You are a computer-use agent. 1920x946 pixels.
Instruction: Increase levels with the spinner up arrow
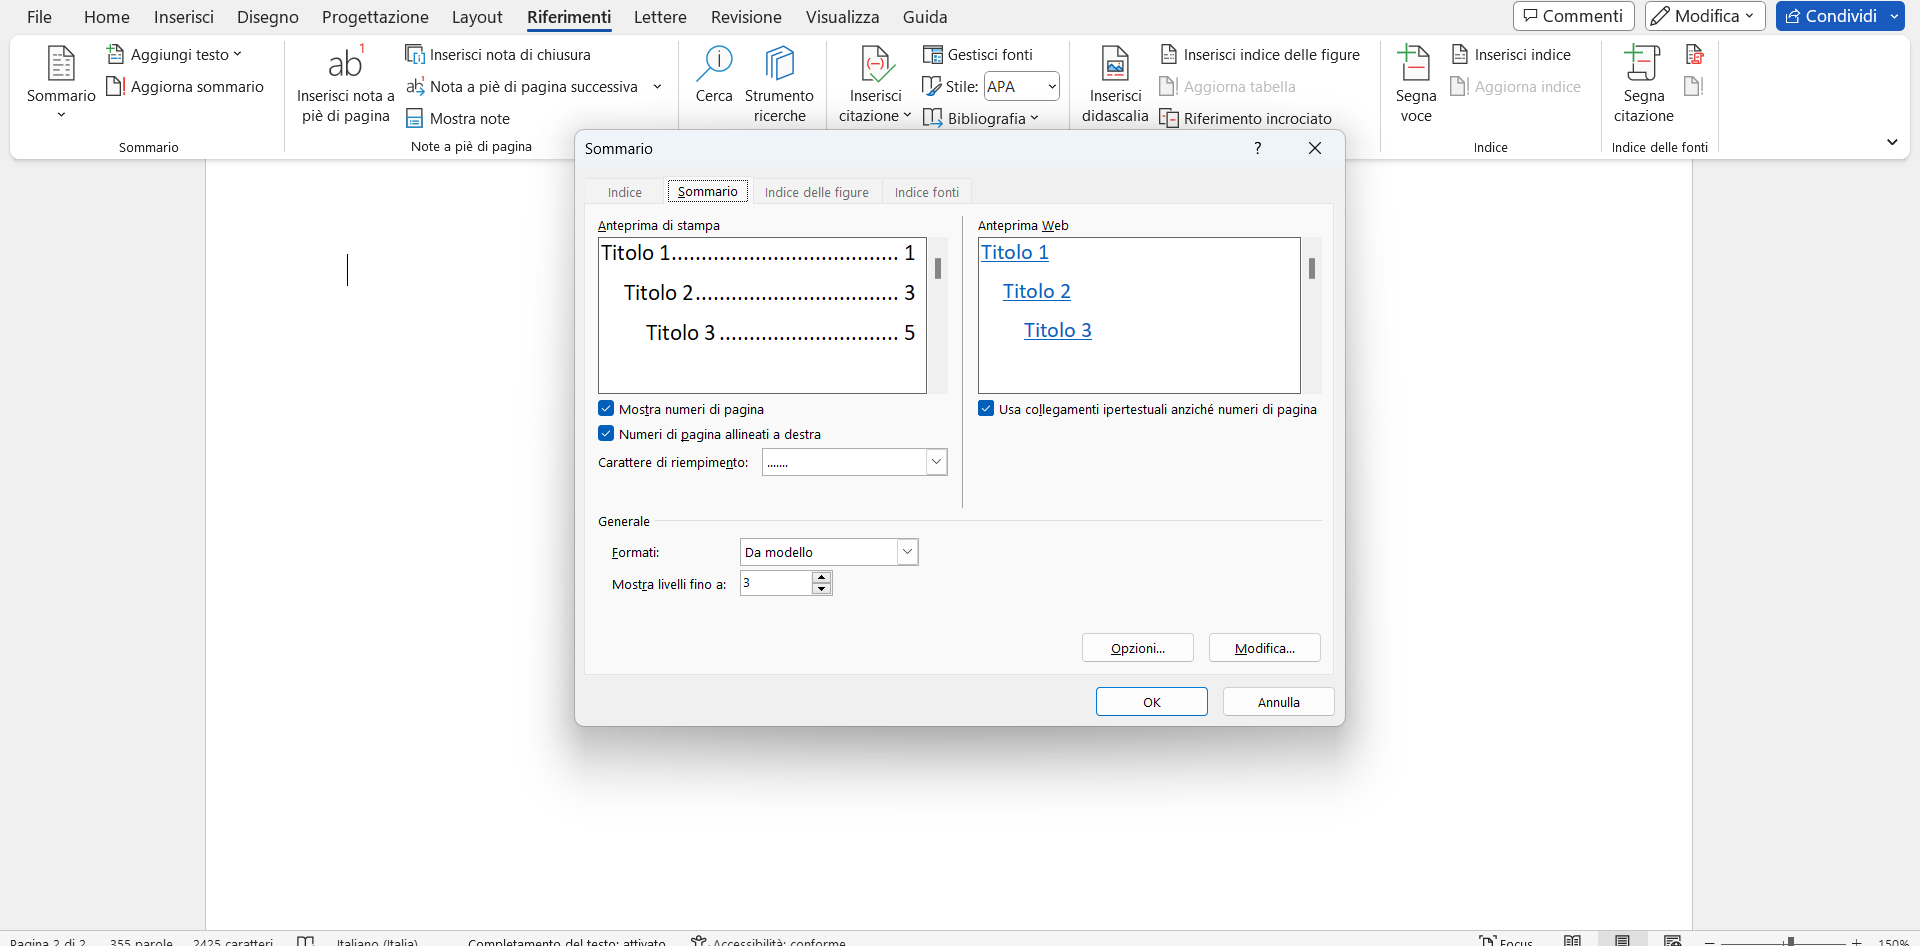pyautogui.click(x=822, y=577)
